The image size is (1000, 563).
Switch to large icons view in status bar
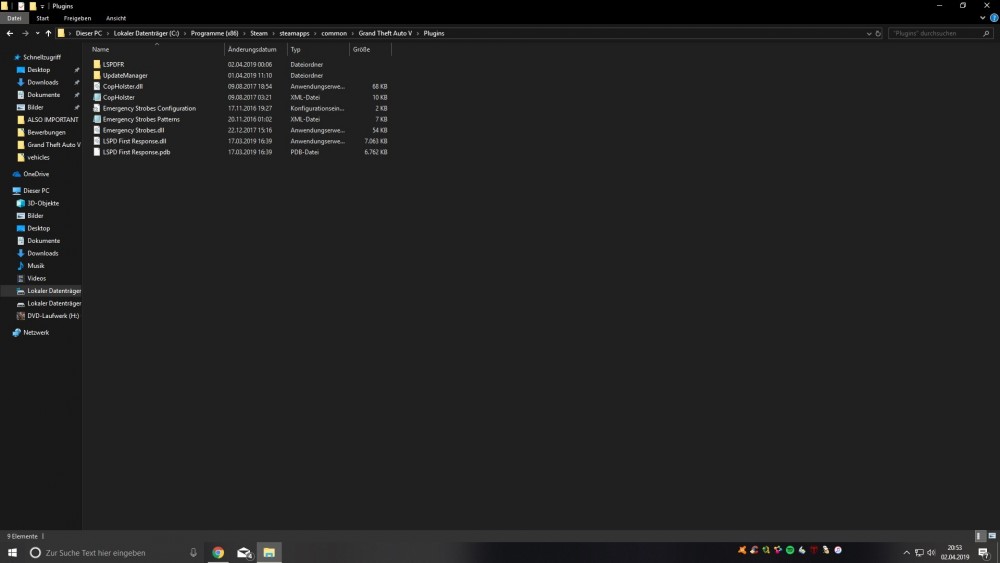tap(992, 536)
